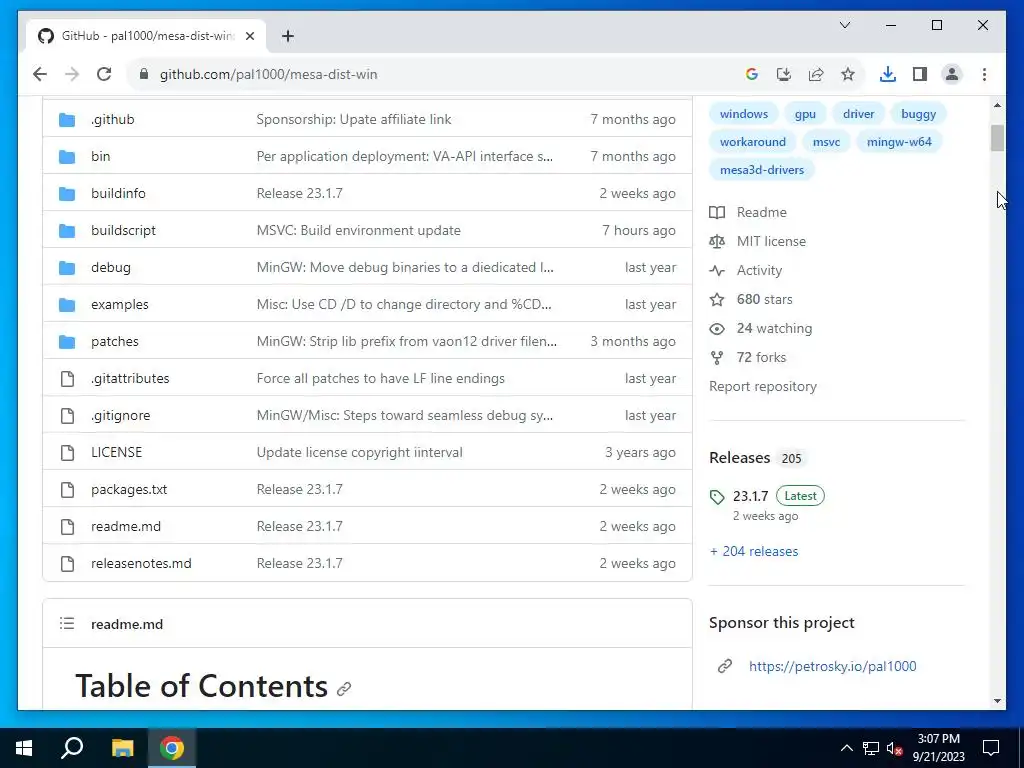The height and width of the screenshot is (768, 1024).
Task: Click the Google search icon in address bar
Action: [x=752, y=74]
